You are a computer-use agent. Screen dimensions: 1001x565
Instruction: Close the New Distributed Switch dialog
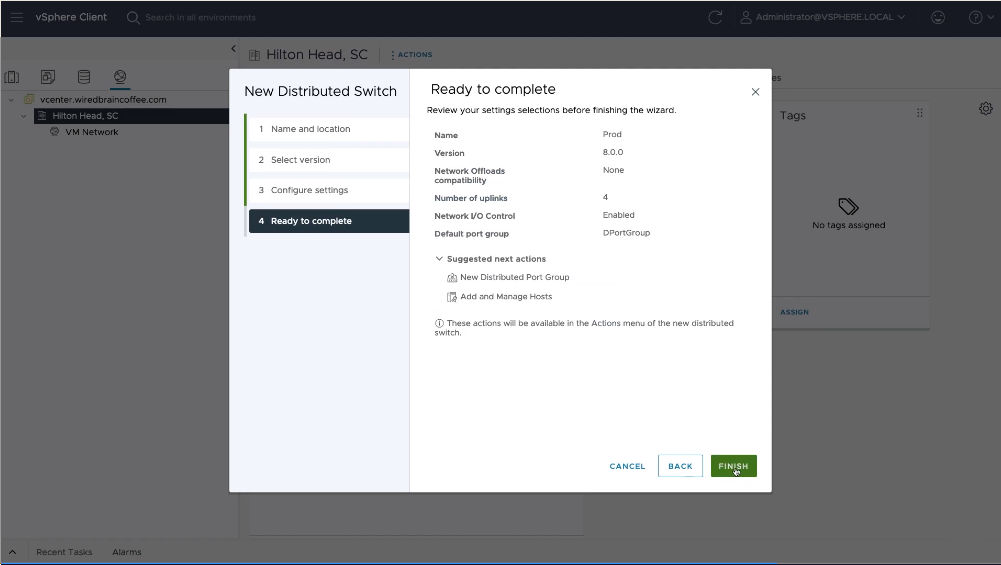[755, 91]
